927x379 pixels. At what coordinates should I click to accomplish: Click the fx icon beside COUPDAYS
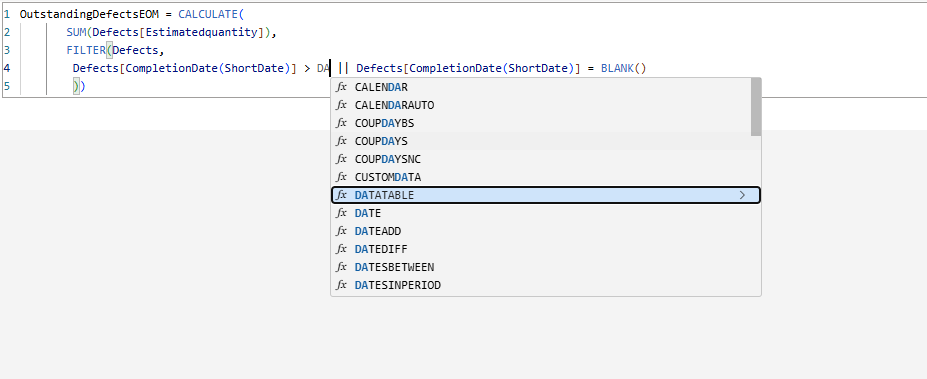click(x=341, y=141)
